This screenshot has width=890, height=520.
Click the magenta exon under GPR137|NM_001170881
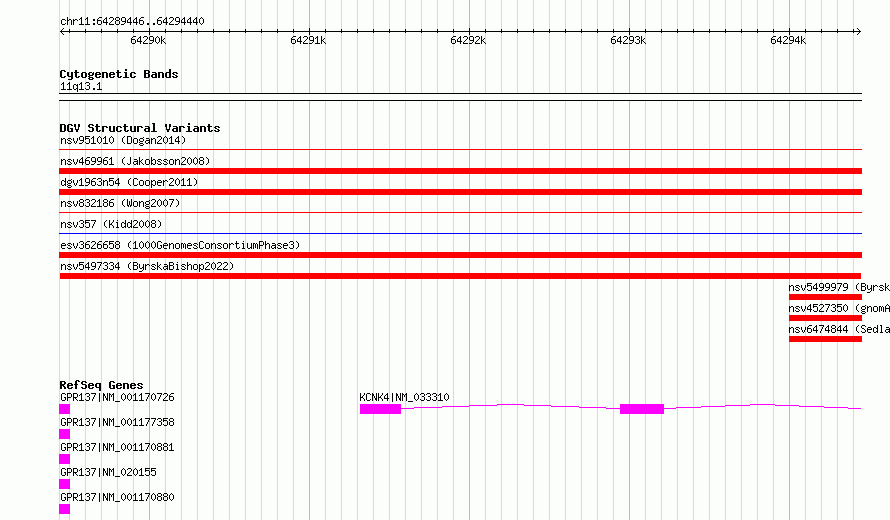65,459
